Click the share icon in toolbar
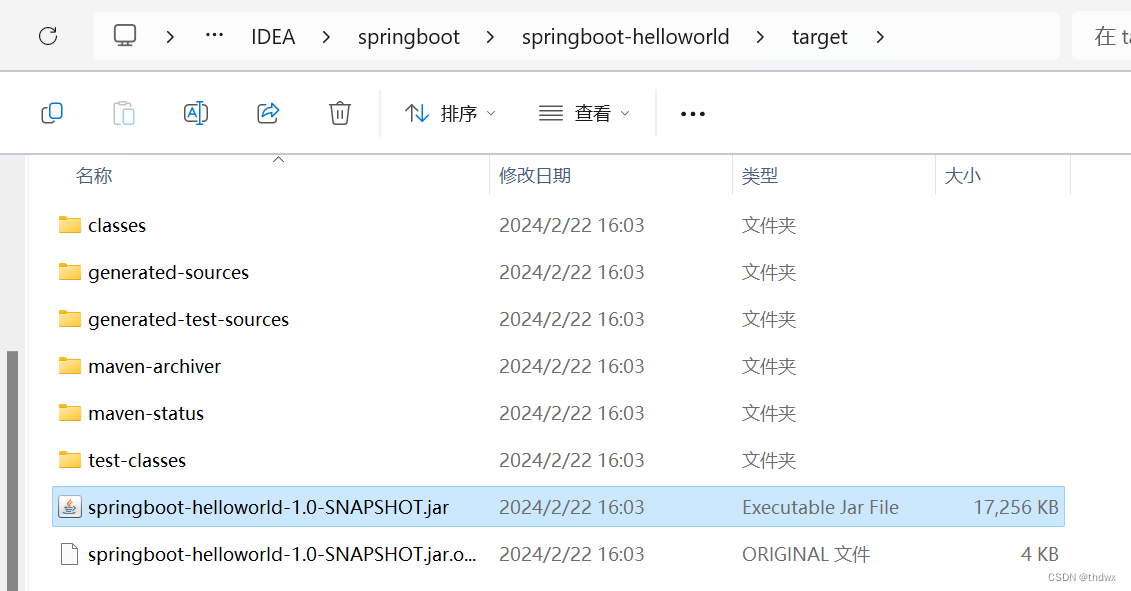This screenshot has height=591, width=1131. click(268, 113)
